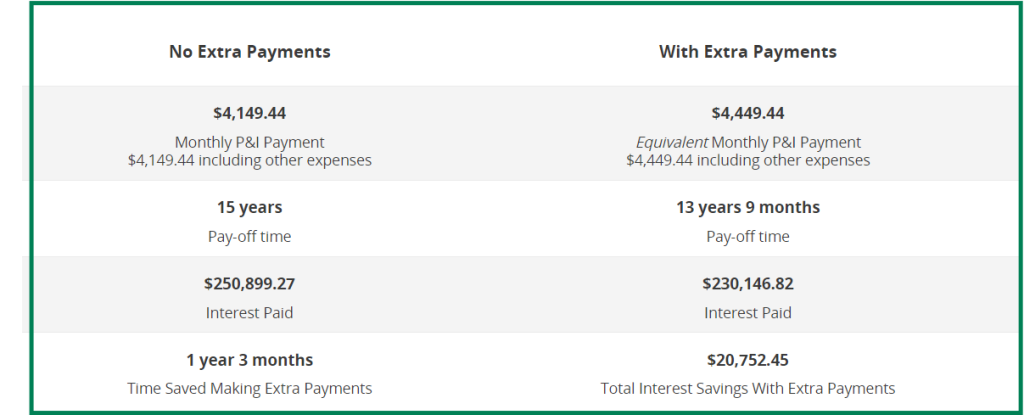Click the Time Saved Making Extra Payments label
This screenshot has width=1024, height=415.
point(249,388)
